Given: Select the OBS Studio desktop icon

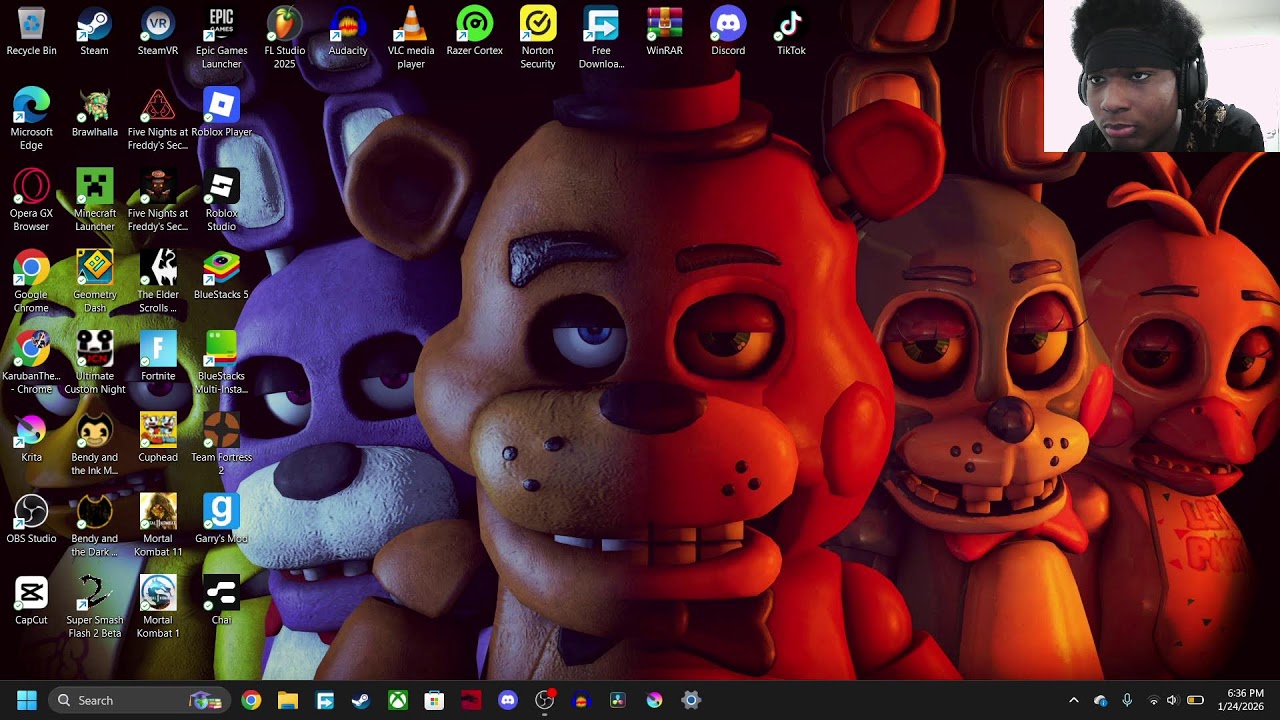Looking at the screenshot, I should [31, 520].
